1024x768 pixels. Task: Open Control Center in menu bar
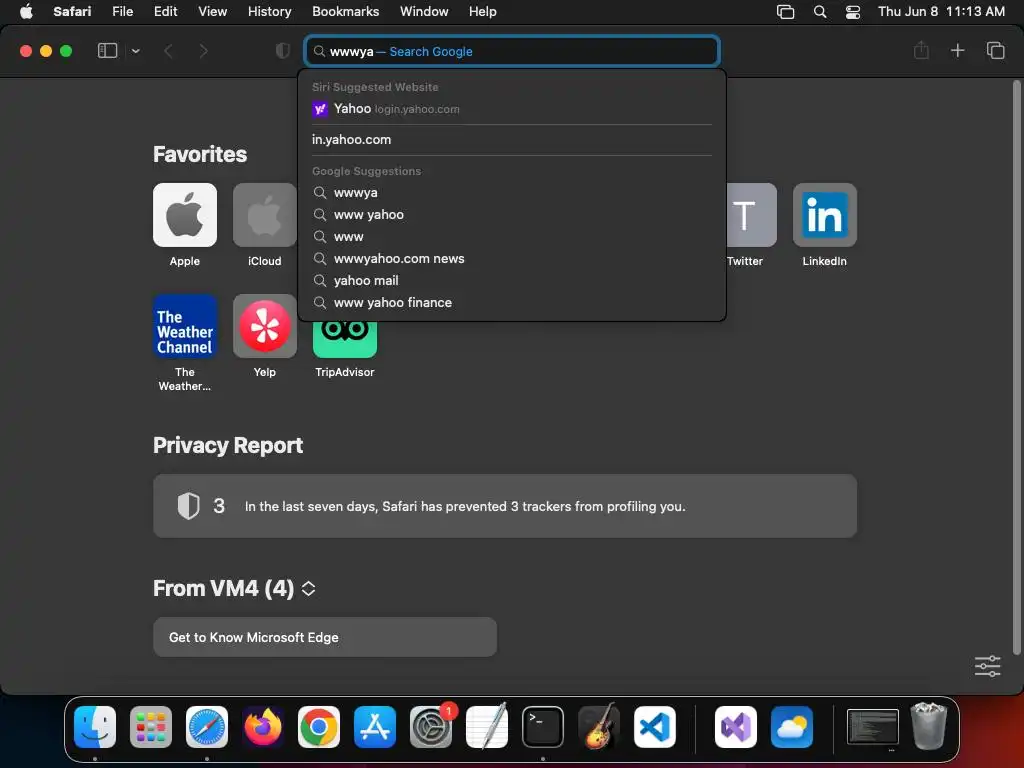coord(852,11)
